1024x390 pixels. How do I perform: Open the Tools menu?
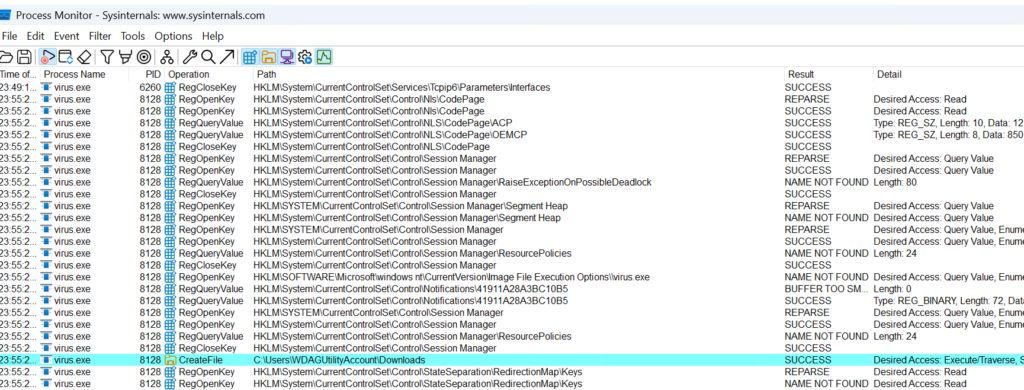tap(133, 36)
